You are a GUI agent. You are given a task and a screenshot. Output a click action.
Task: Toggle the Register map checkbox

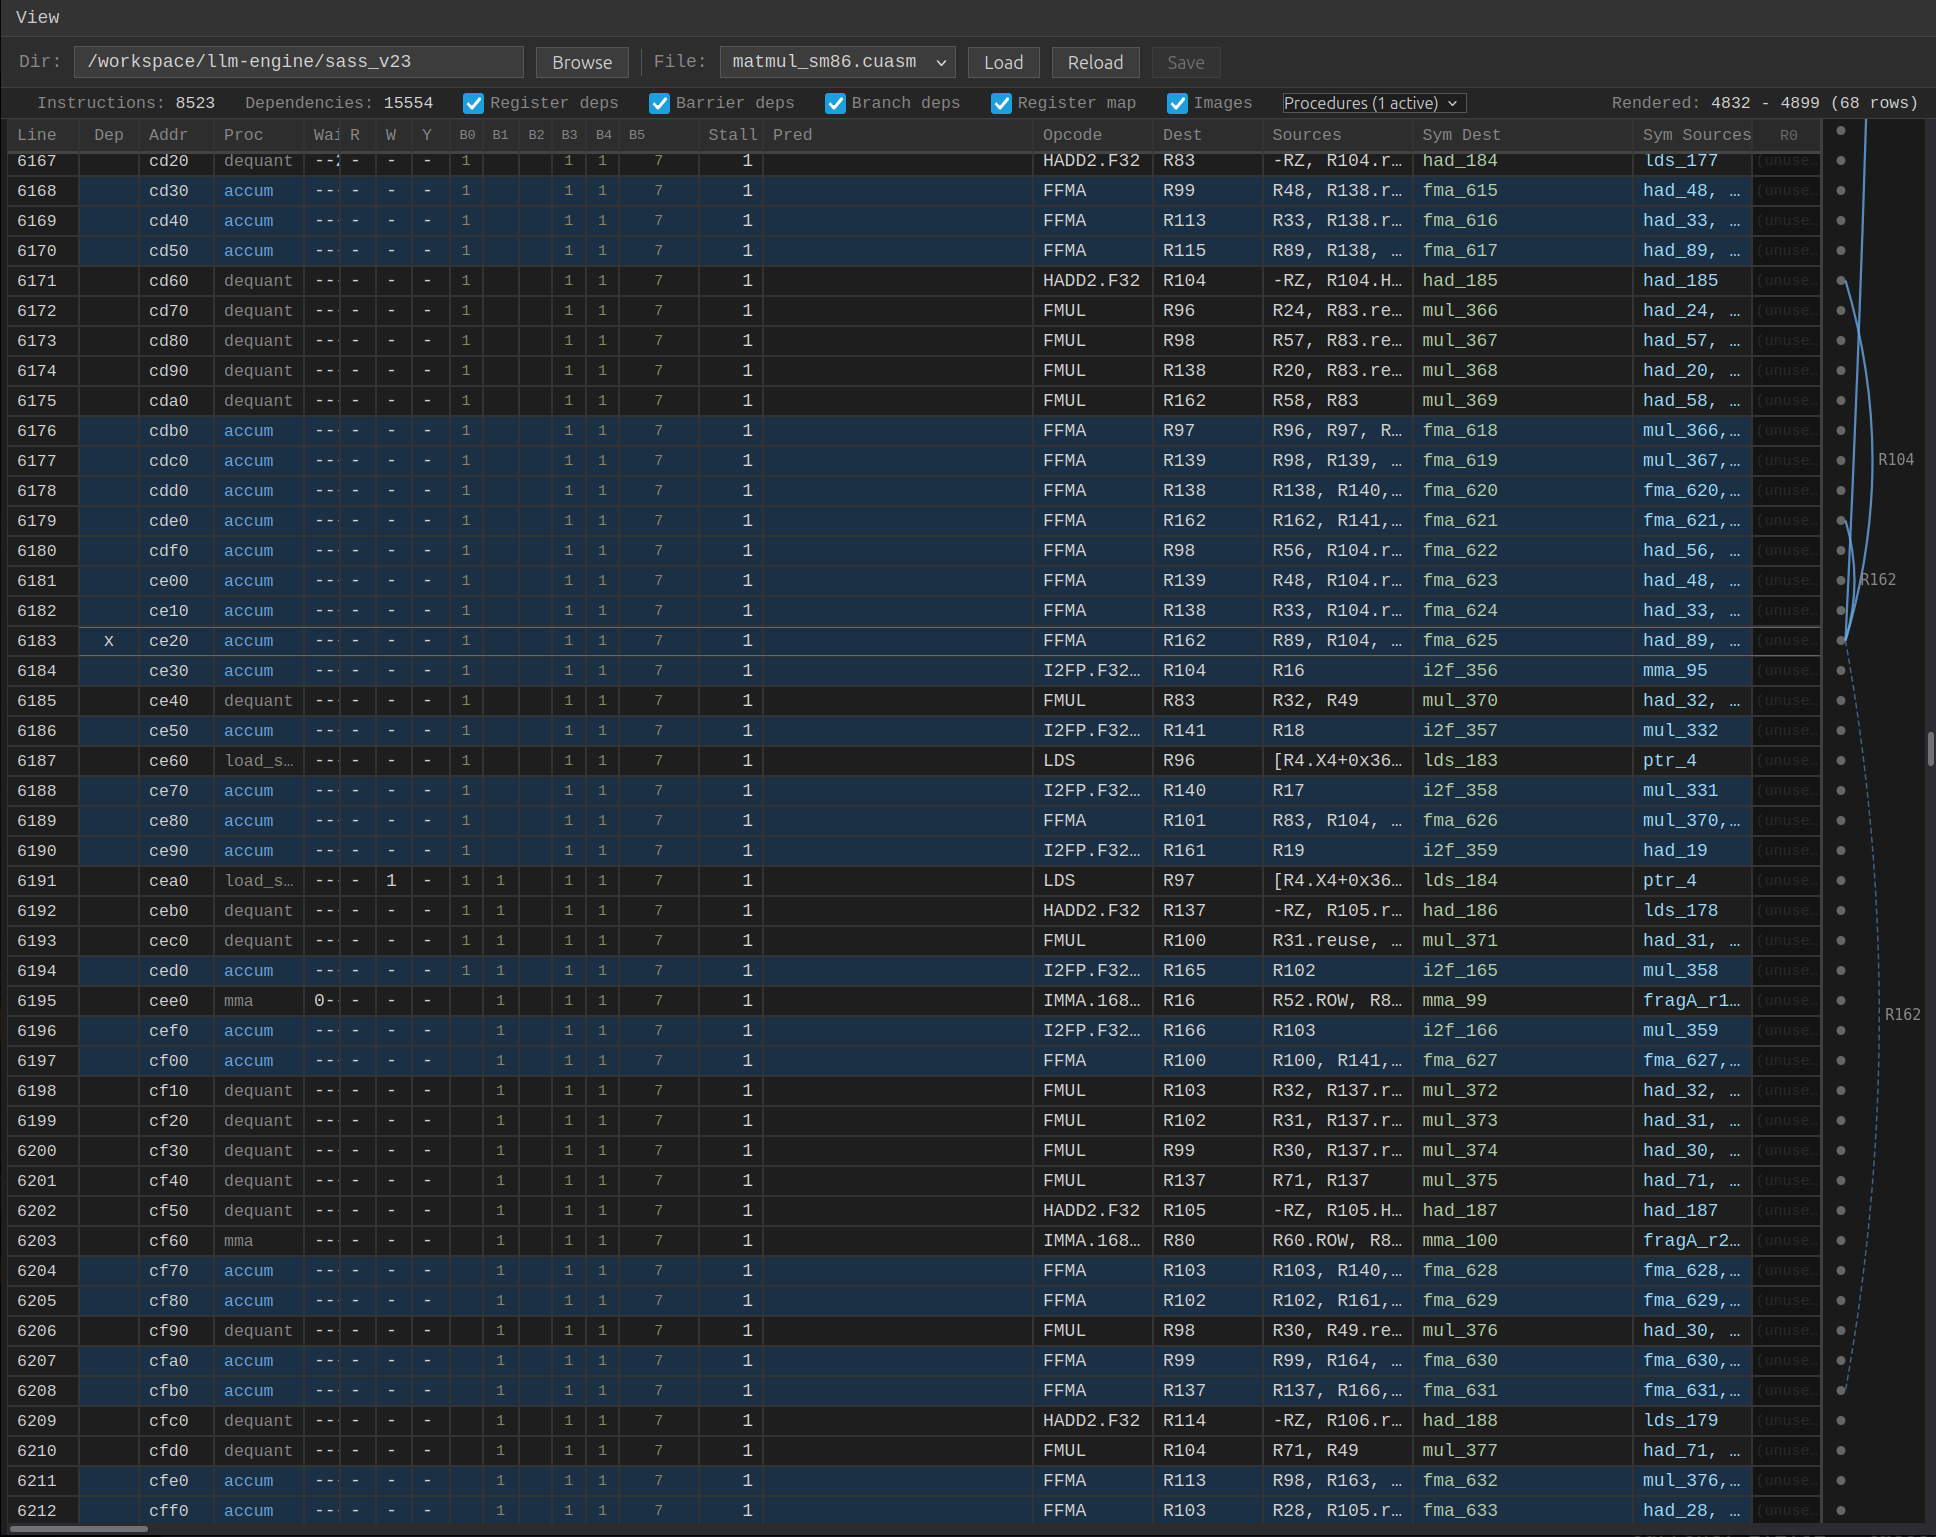[x=1001, y=103]
